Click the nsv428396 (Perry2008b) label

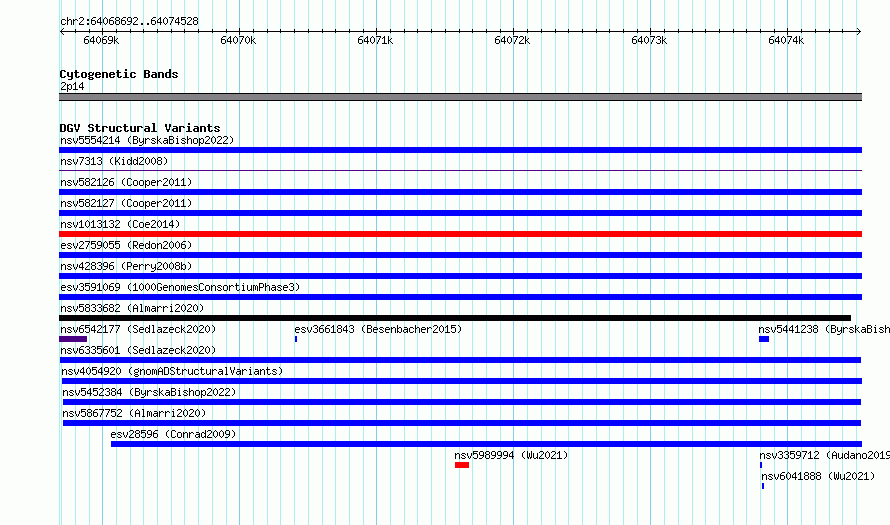click(x=126, y=266)
